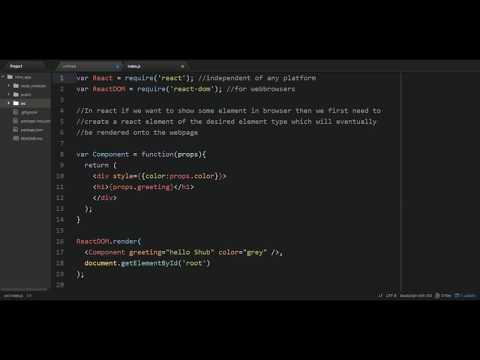The image size is (480, 360).
Task: Close the first editor tab
Action: tap(117, 66)
